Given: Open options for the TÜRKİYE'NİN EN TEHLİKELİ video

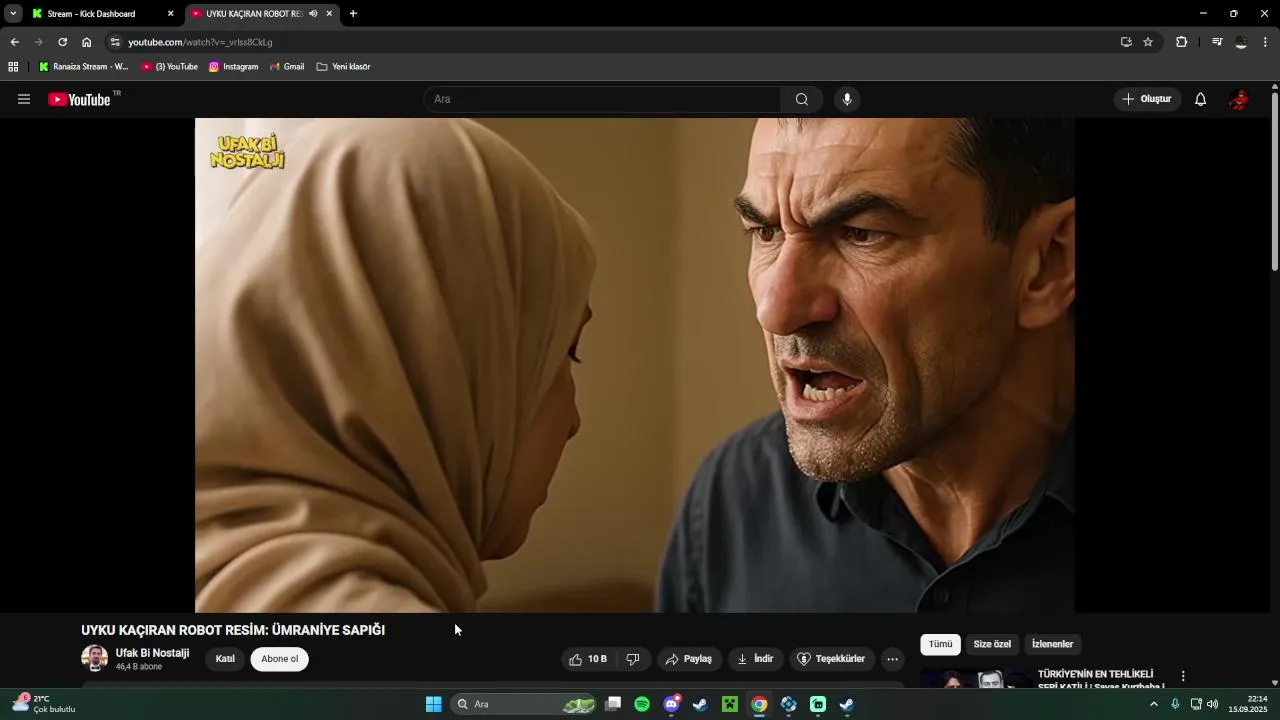Looking at the screenshot, I should point(1183,677).
